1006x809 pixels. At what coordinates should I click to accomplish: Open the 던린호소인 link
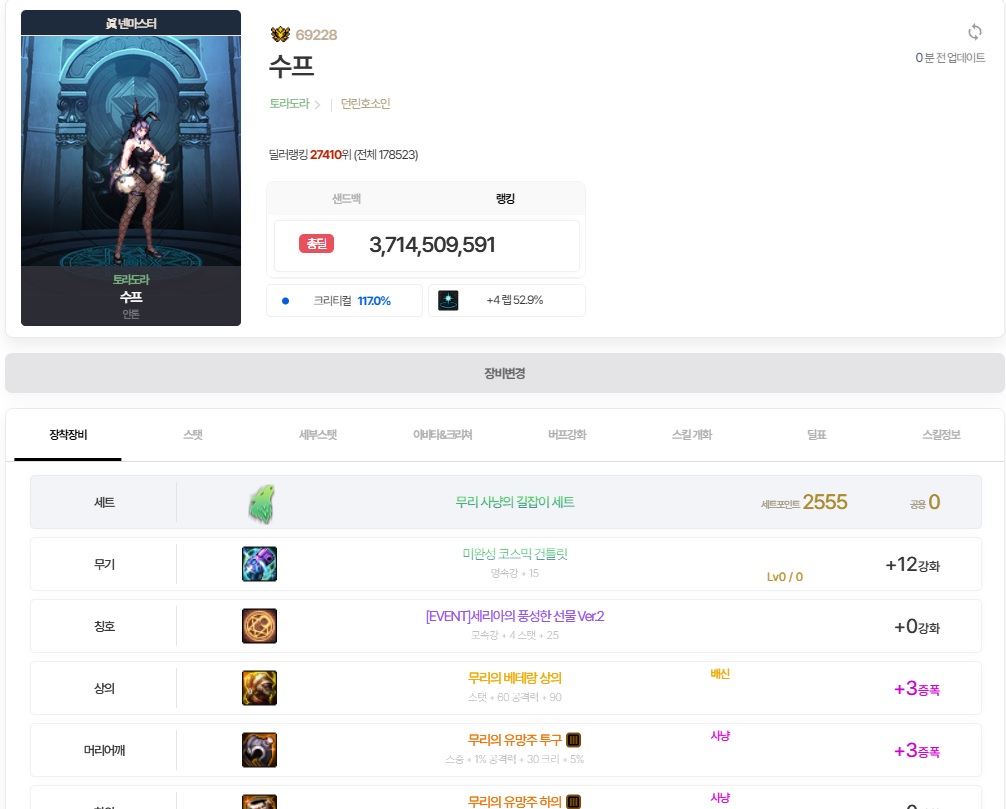pos(365,103)
